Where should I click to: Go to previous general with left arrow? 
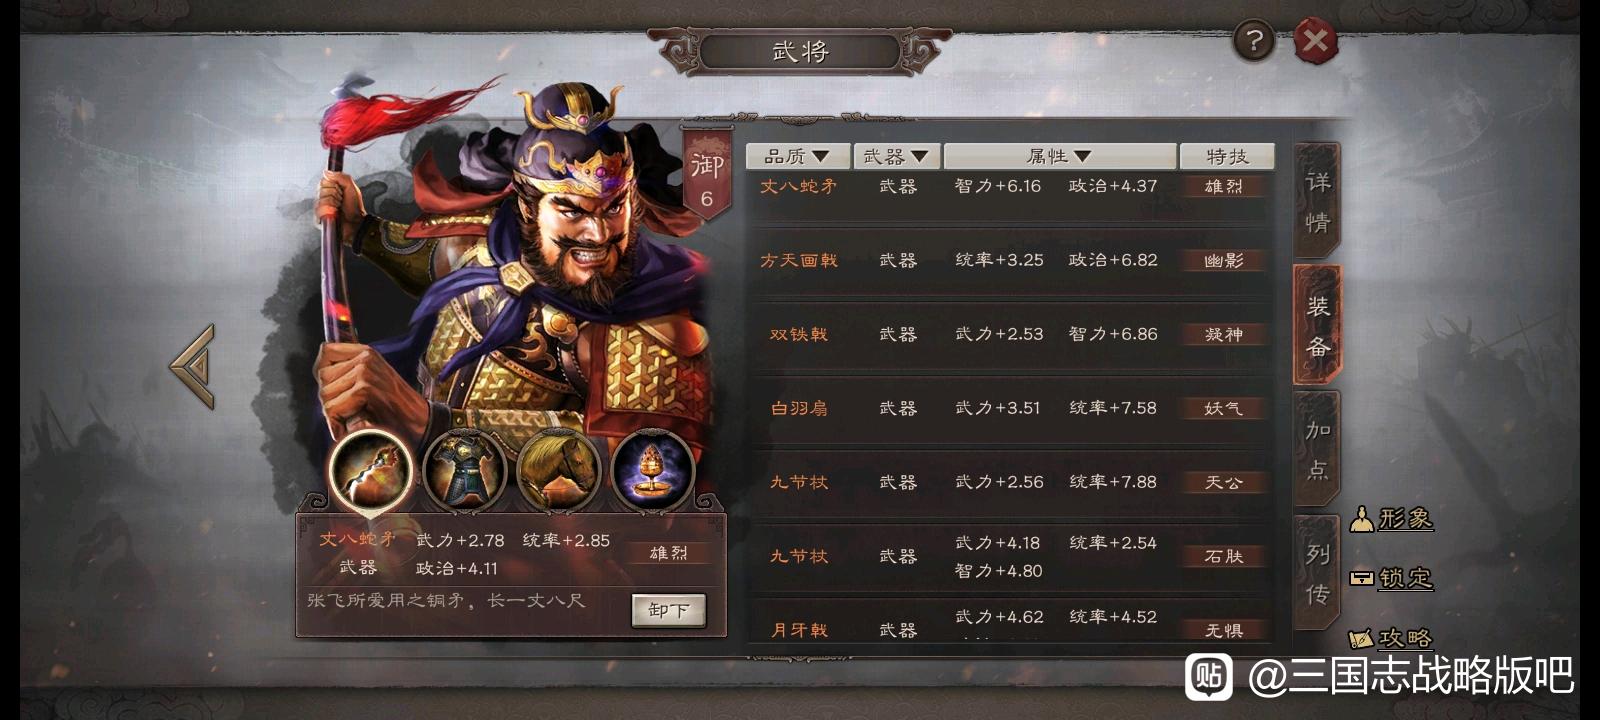pyautogui.click(x=194, y=366)
